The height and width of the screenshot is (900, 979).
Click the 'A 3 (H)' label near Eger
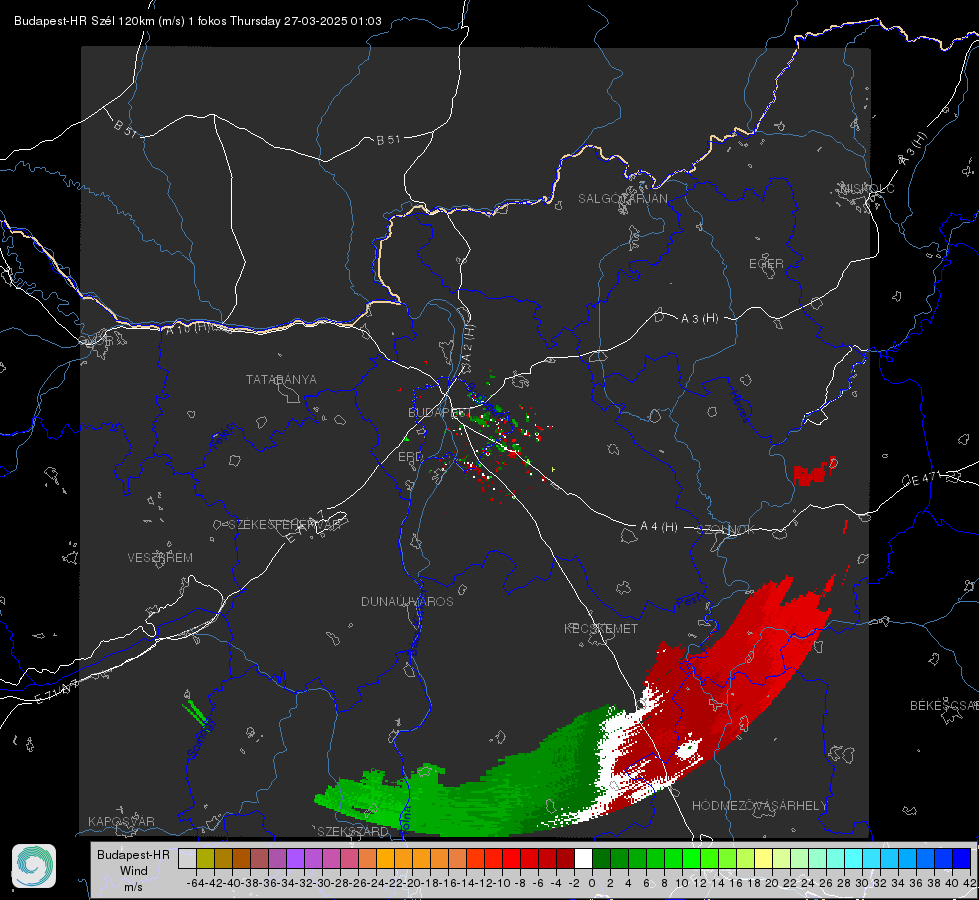click(699, 318)
